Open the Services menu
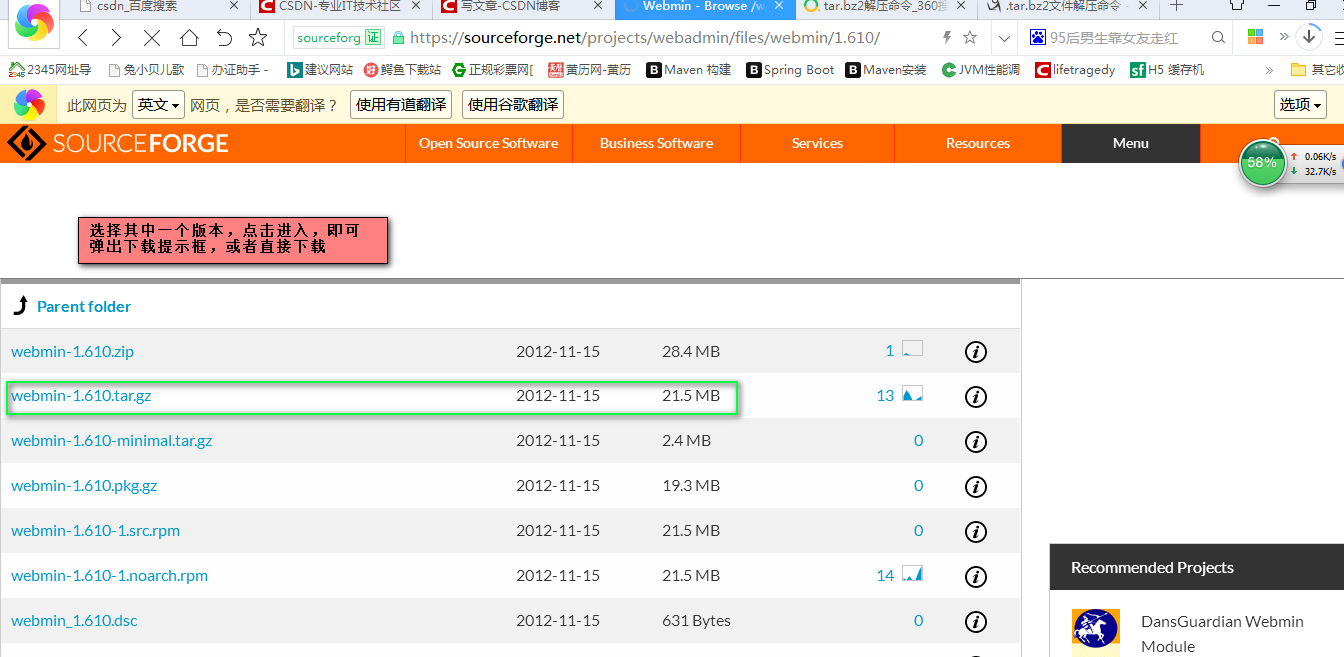This screenshot has width=1344, height=657. pos(817,143)
